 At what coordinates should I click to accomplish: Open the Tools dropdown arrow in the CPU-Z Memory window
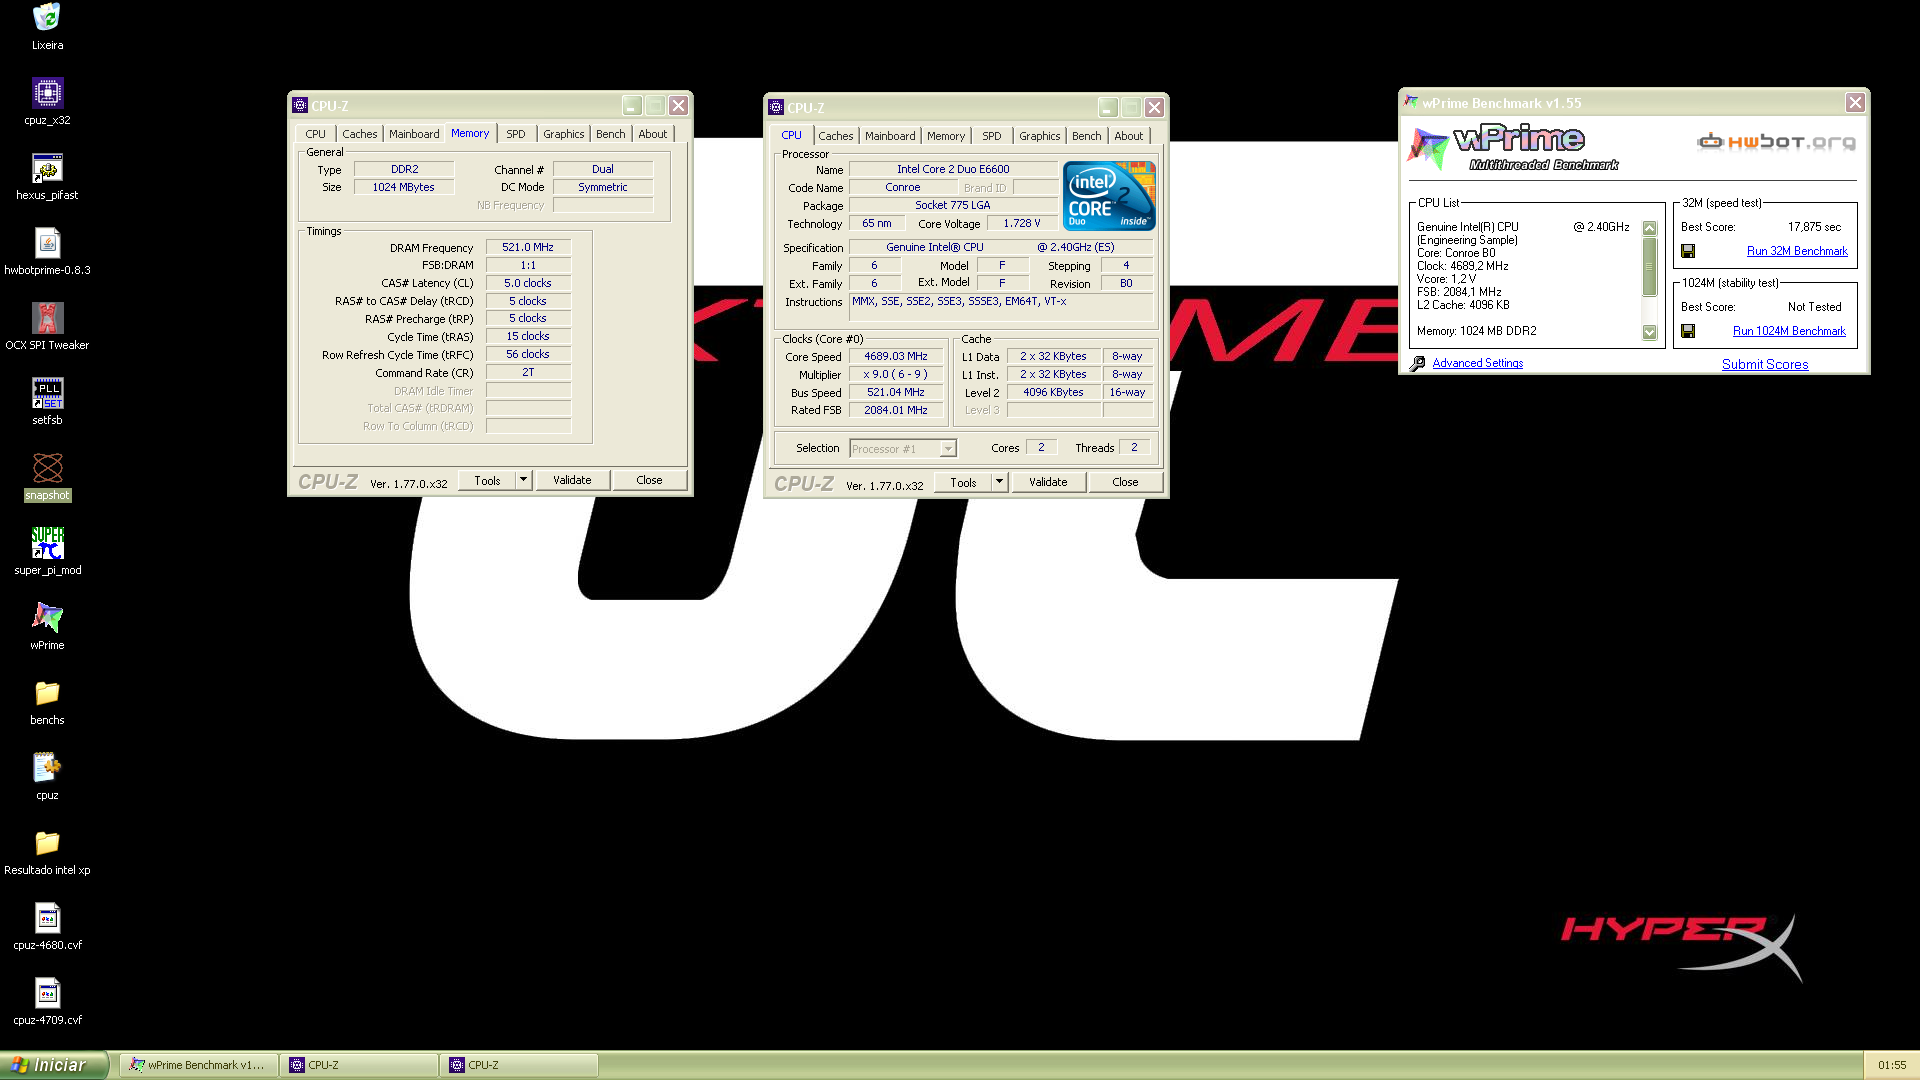523,480
